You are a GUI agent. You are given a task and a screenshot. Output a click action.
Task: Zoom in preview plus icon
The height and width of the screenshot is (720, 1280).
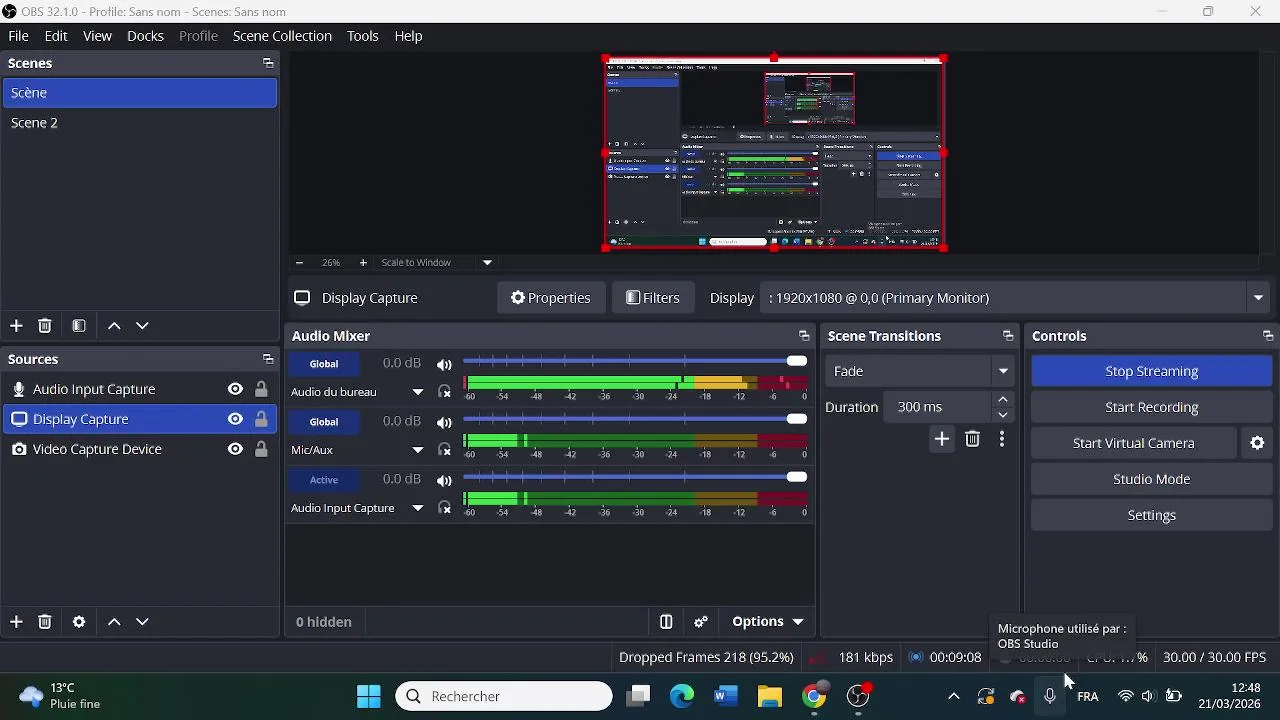point(363,263)
